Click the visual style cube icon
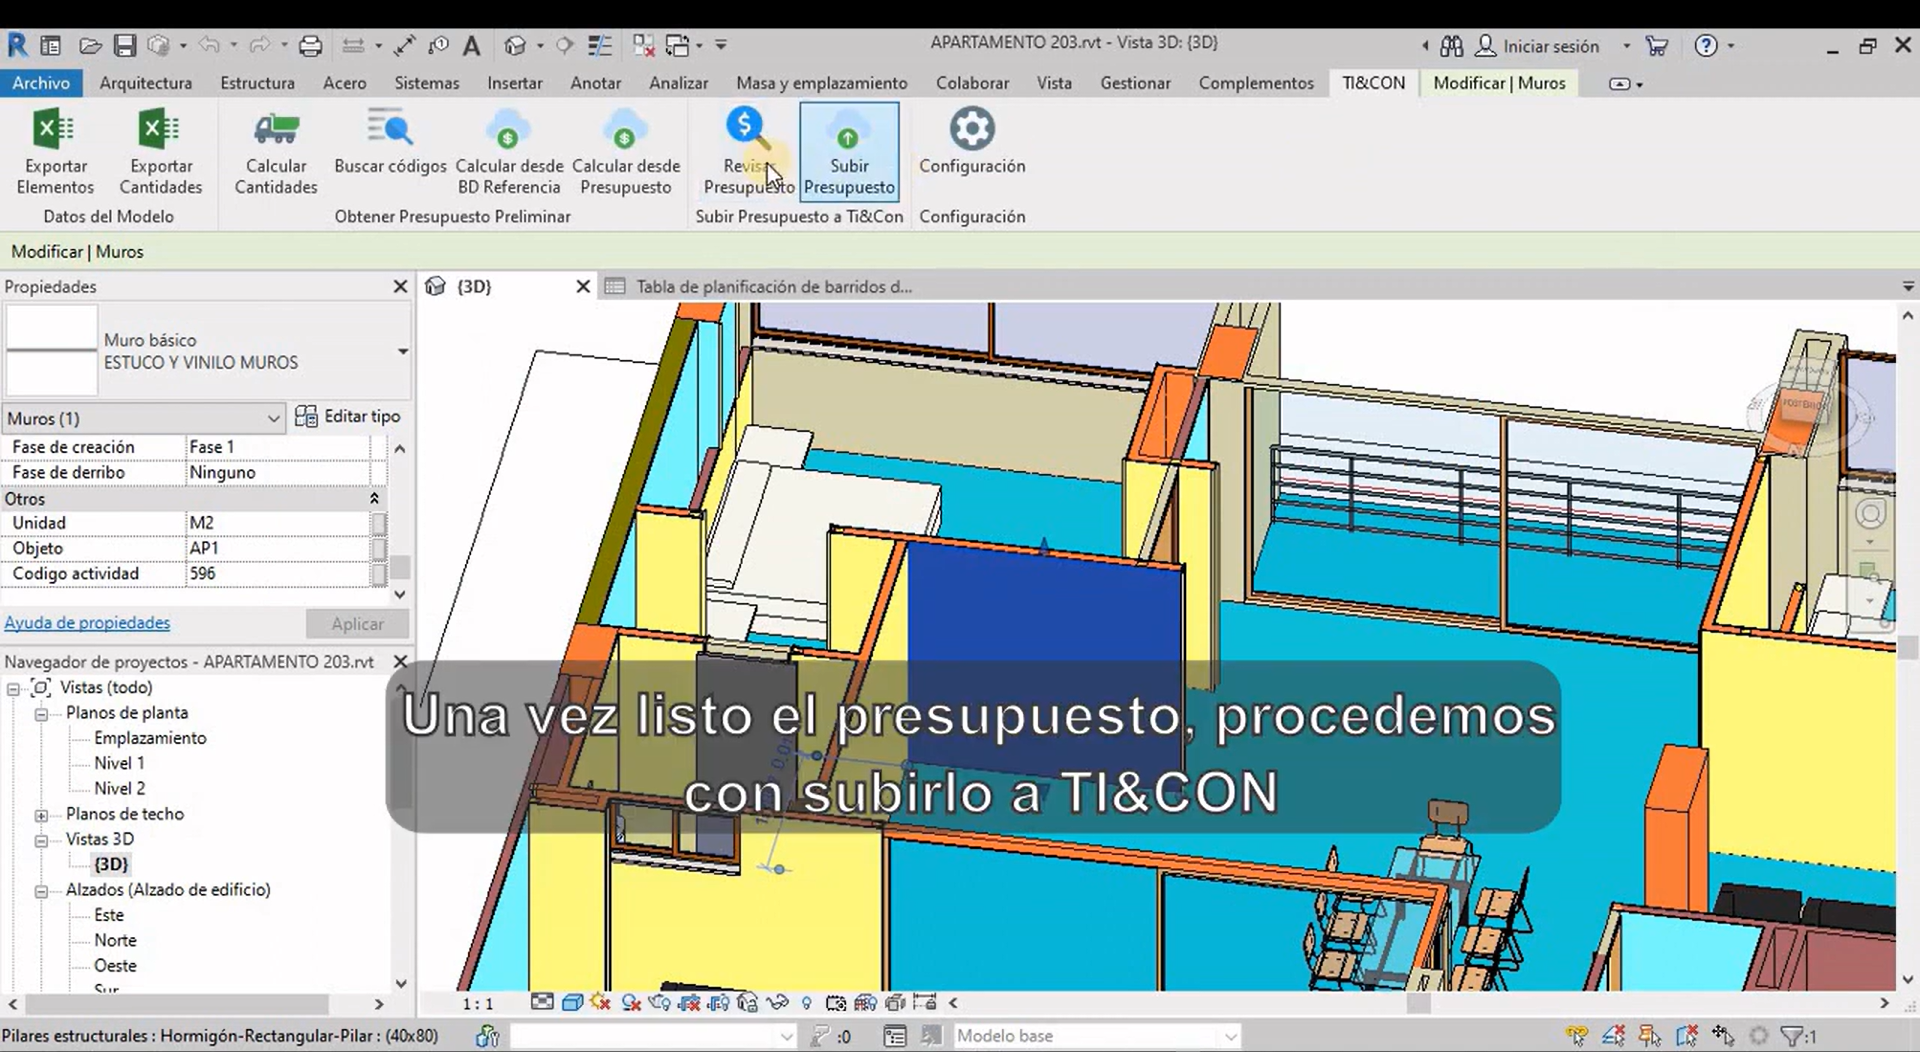This screenshot has height=1052, width=1920. click(572, 1002)
